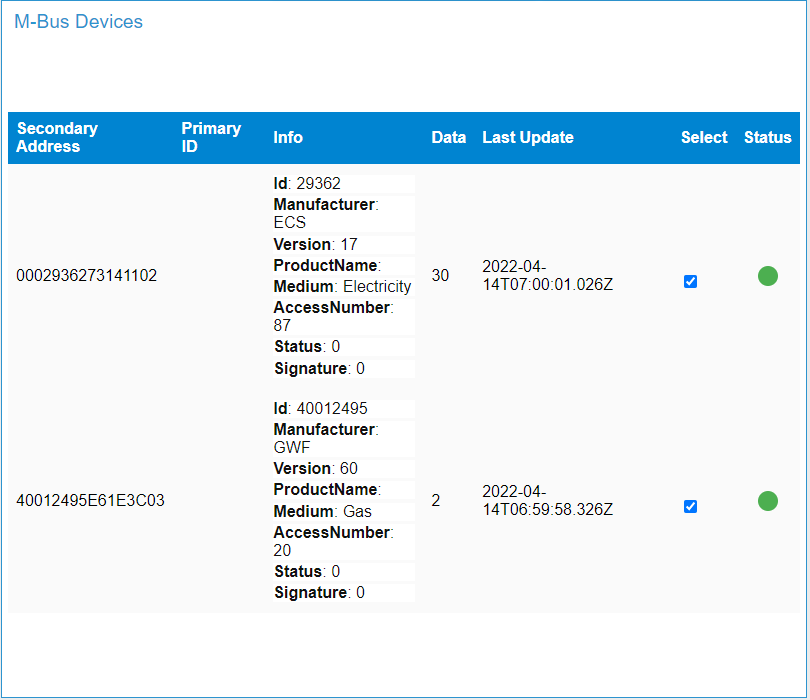Click the Status column header
810x700 pixels.
pyautogui.click(x=767, y=137)
